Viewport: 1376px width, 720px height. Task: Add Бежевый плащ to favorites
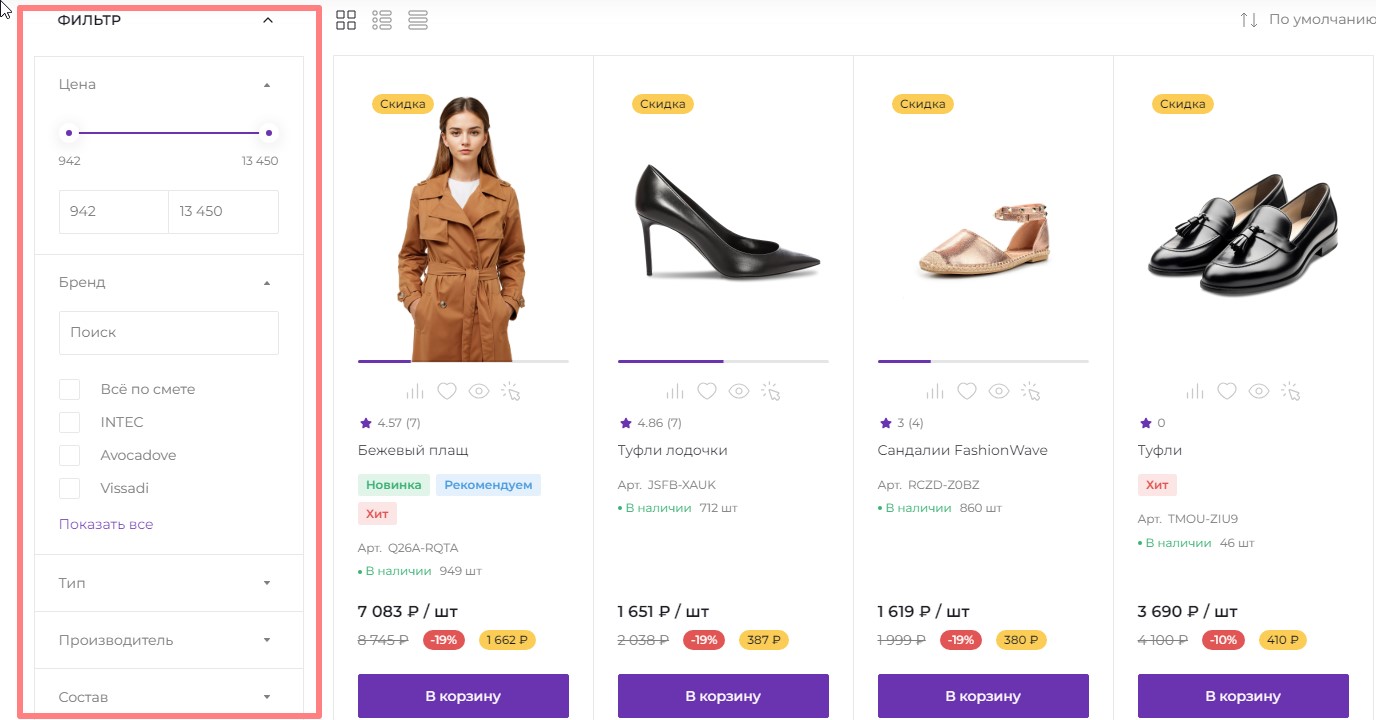447,391
